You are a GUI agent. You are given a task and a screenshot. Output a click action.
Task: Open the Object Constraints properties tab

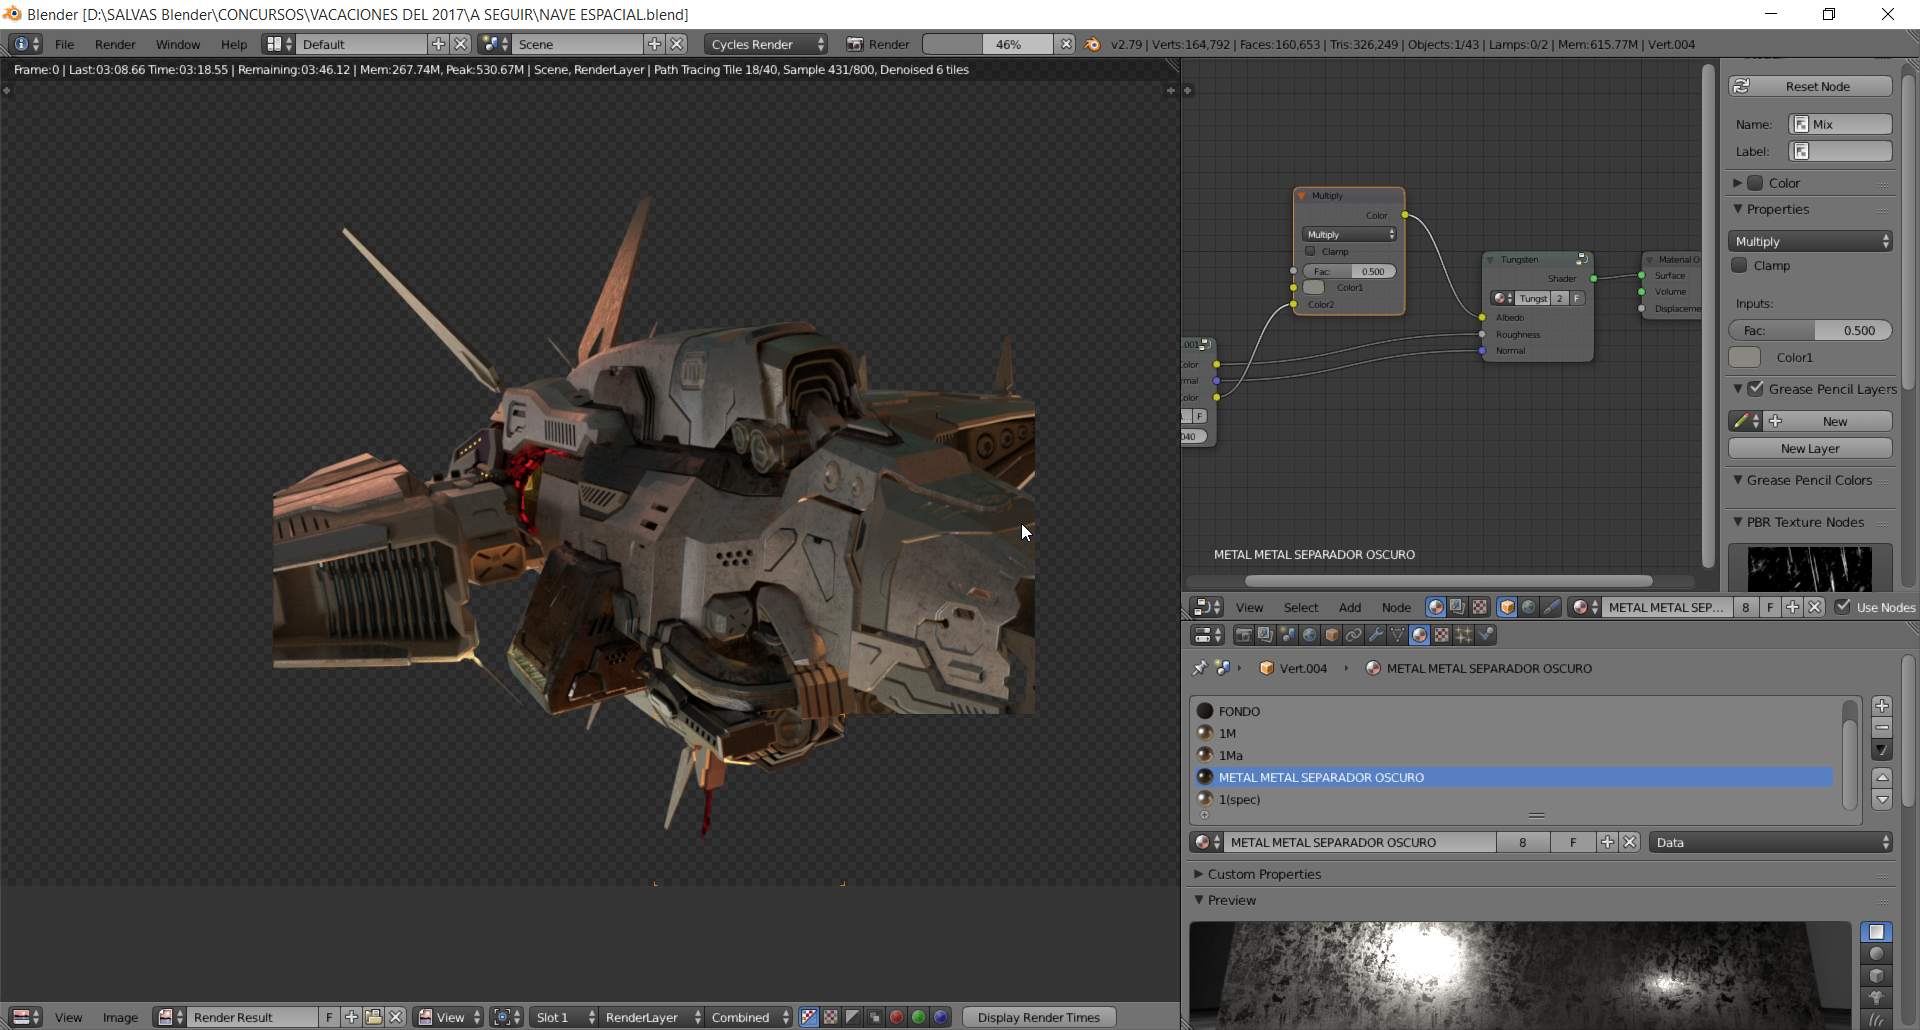pos(1353,635)
